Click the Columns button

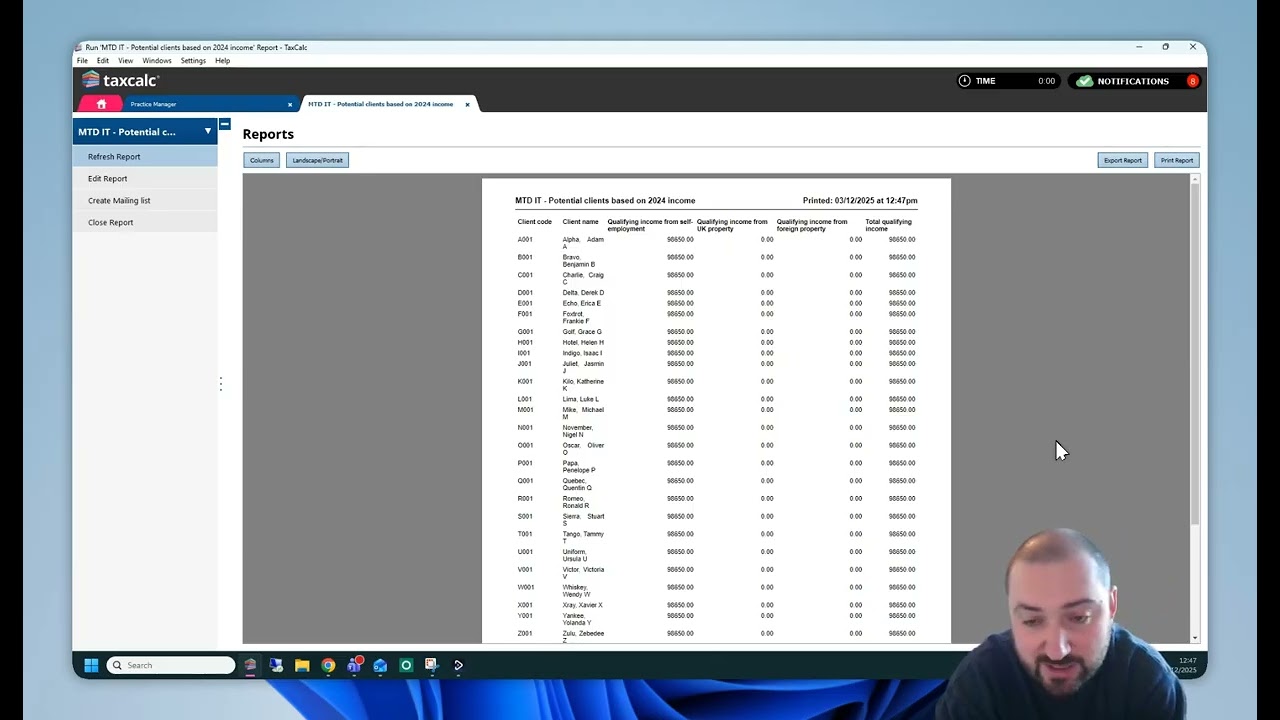(x=262, y=160)
